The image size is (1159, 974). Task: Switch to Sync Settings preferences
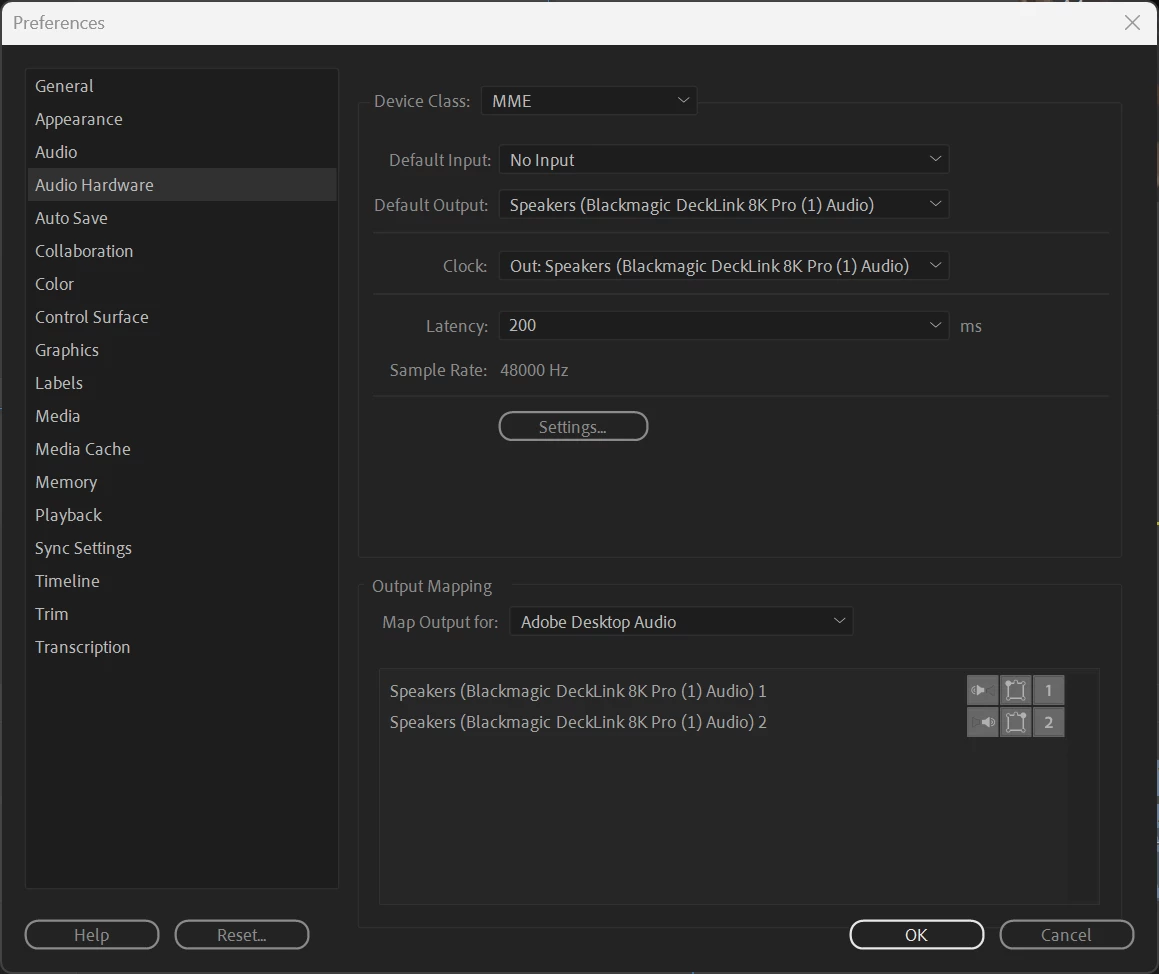[x=182, y=548]
